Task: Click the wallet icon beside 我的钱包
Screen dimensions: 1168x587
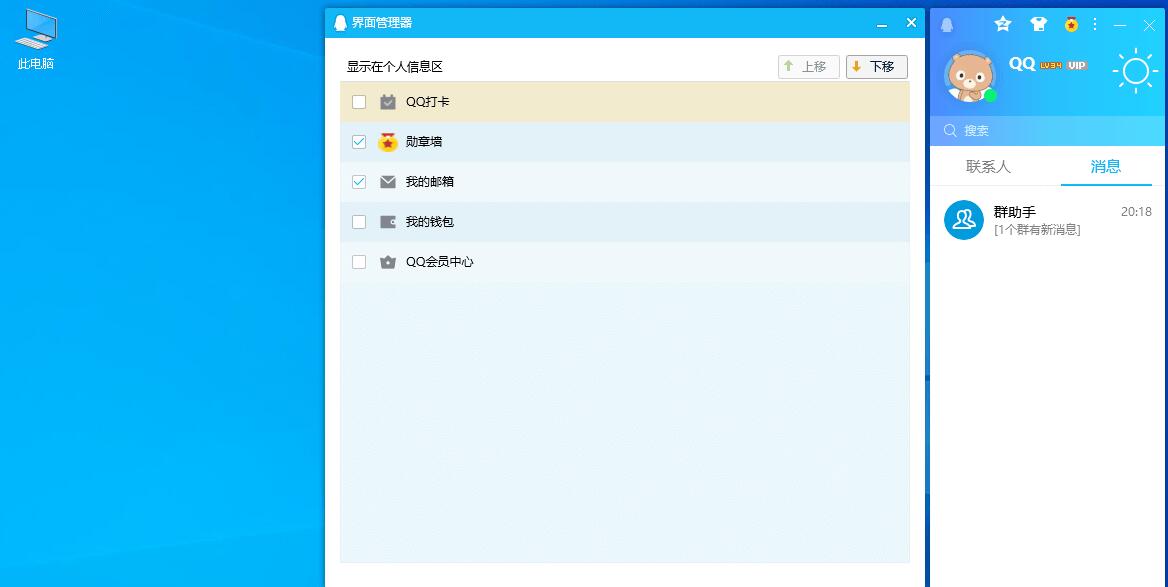Action: pyautogui.click(x=388, y=221)
